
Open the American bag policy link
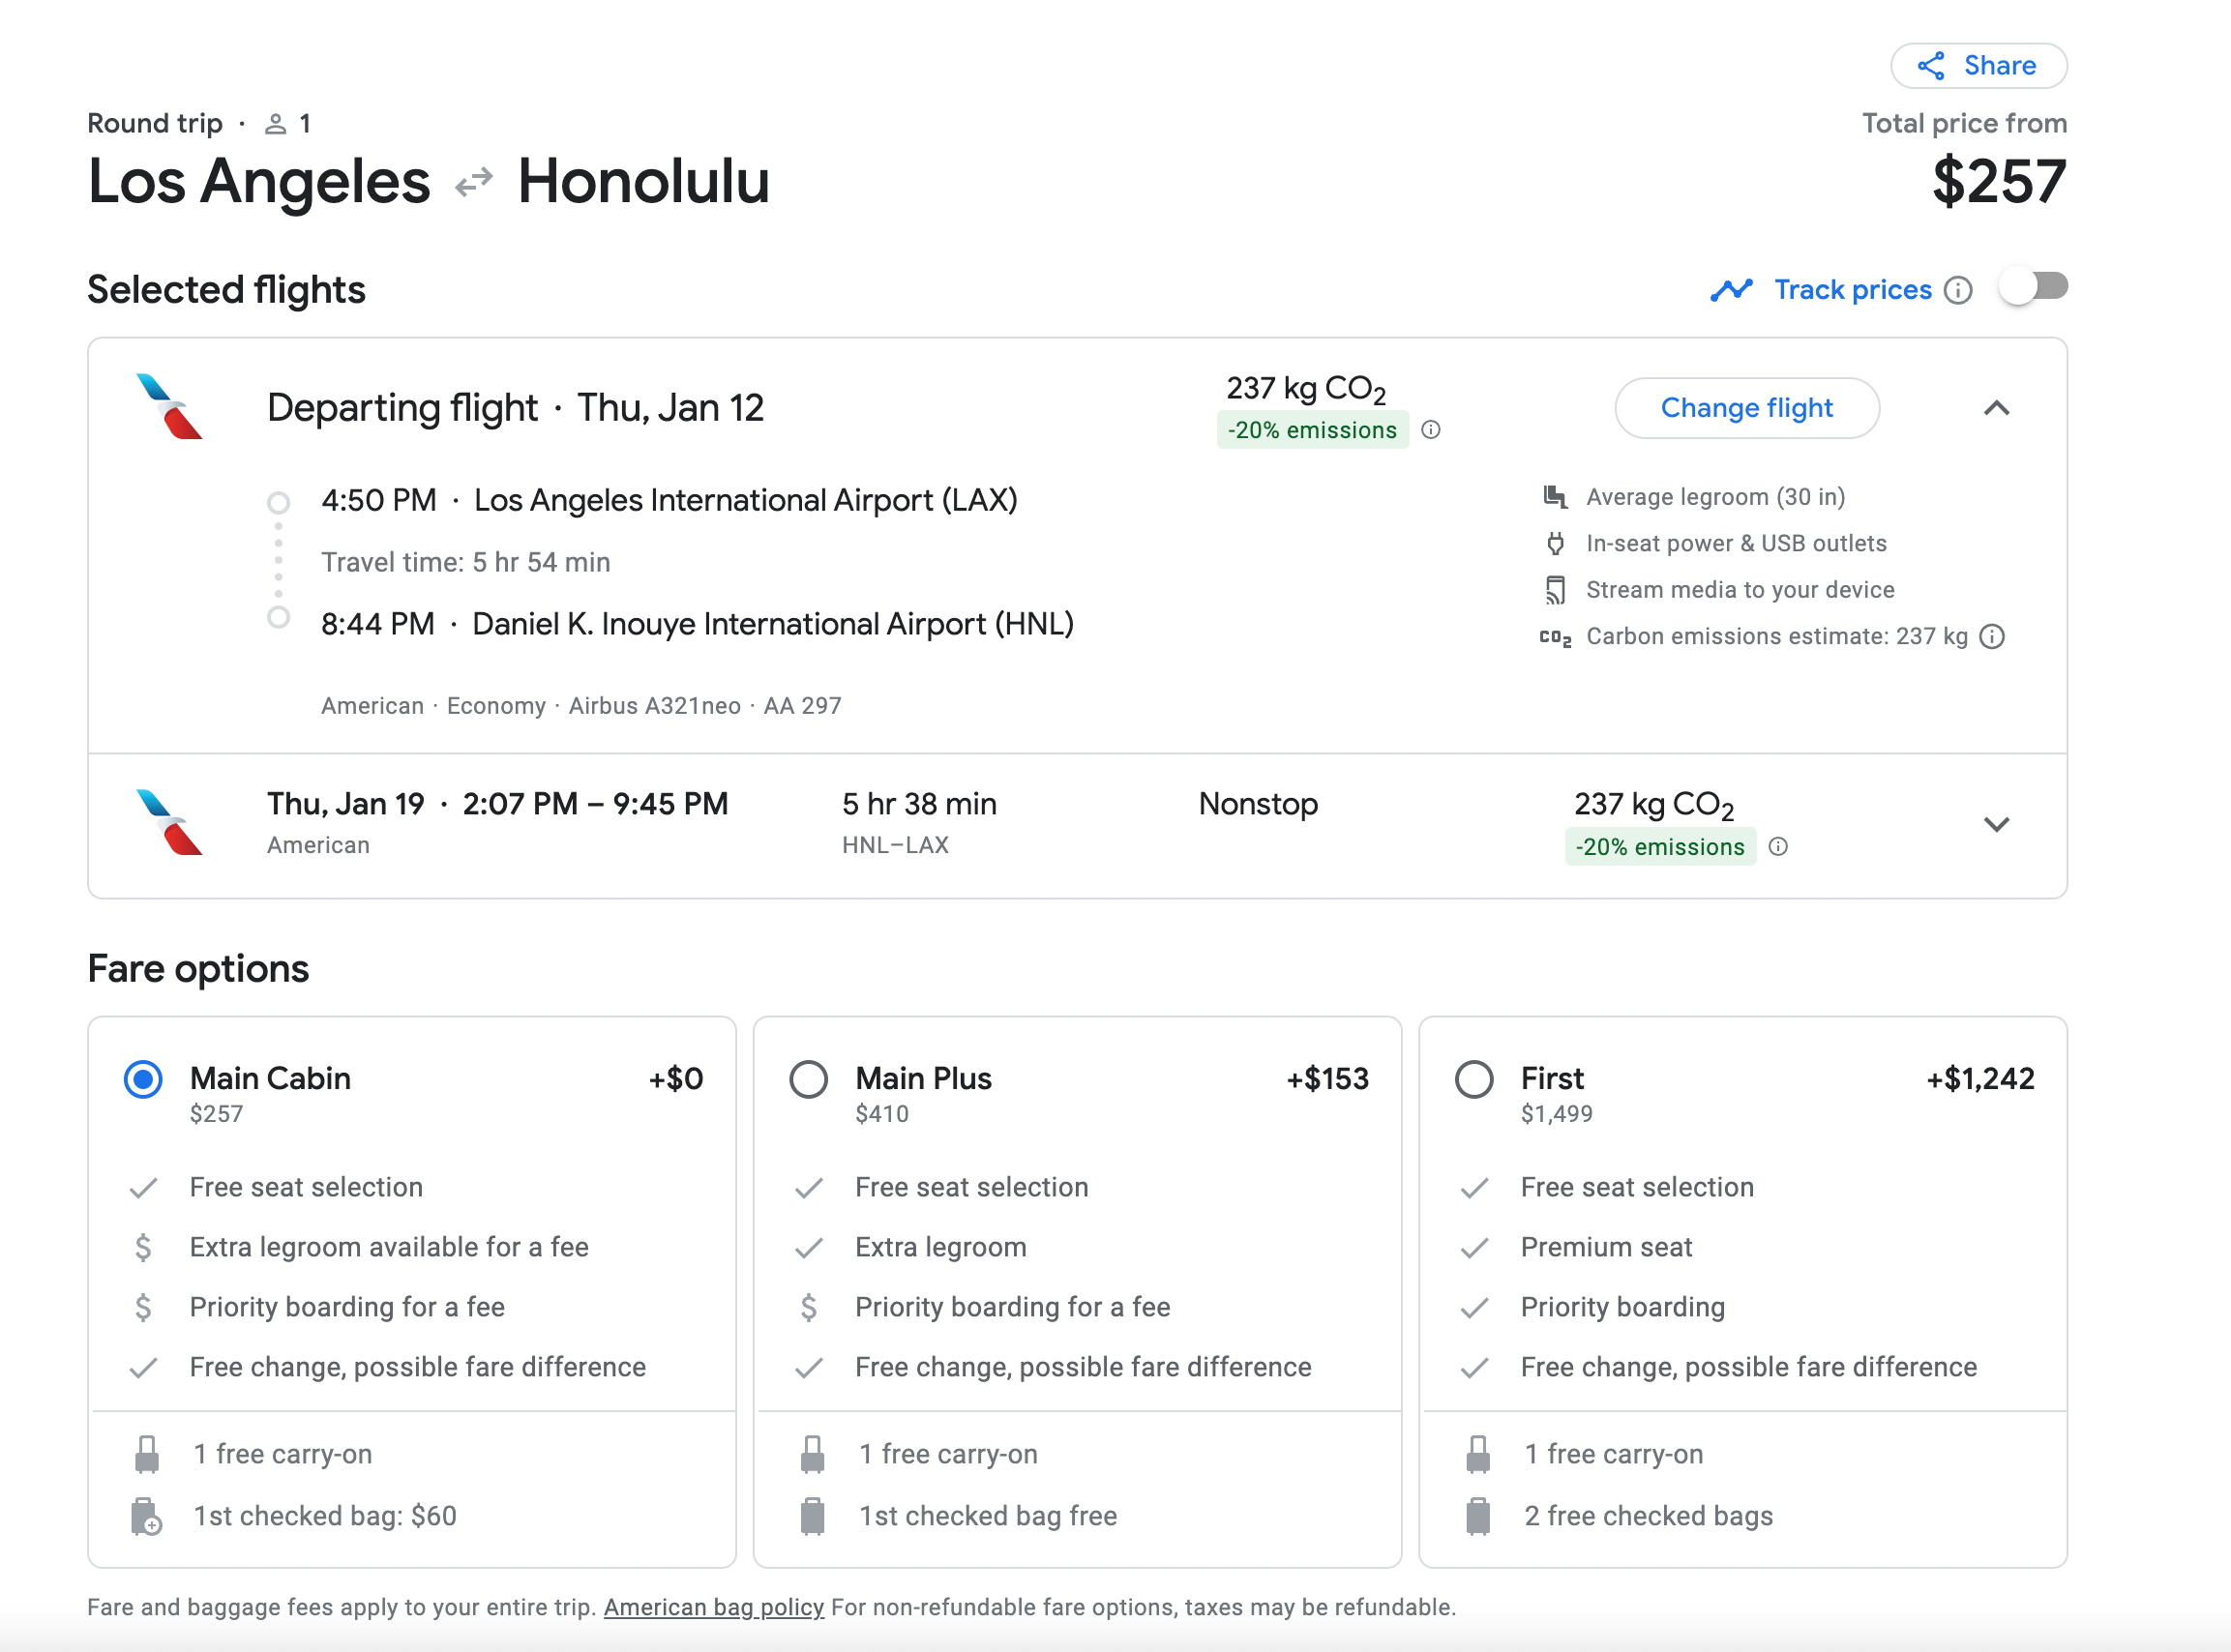tap(713, 1607)
